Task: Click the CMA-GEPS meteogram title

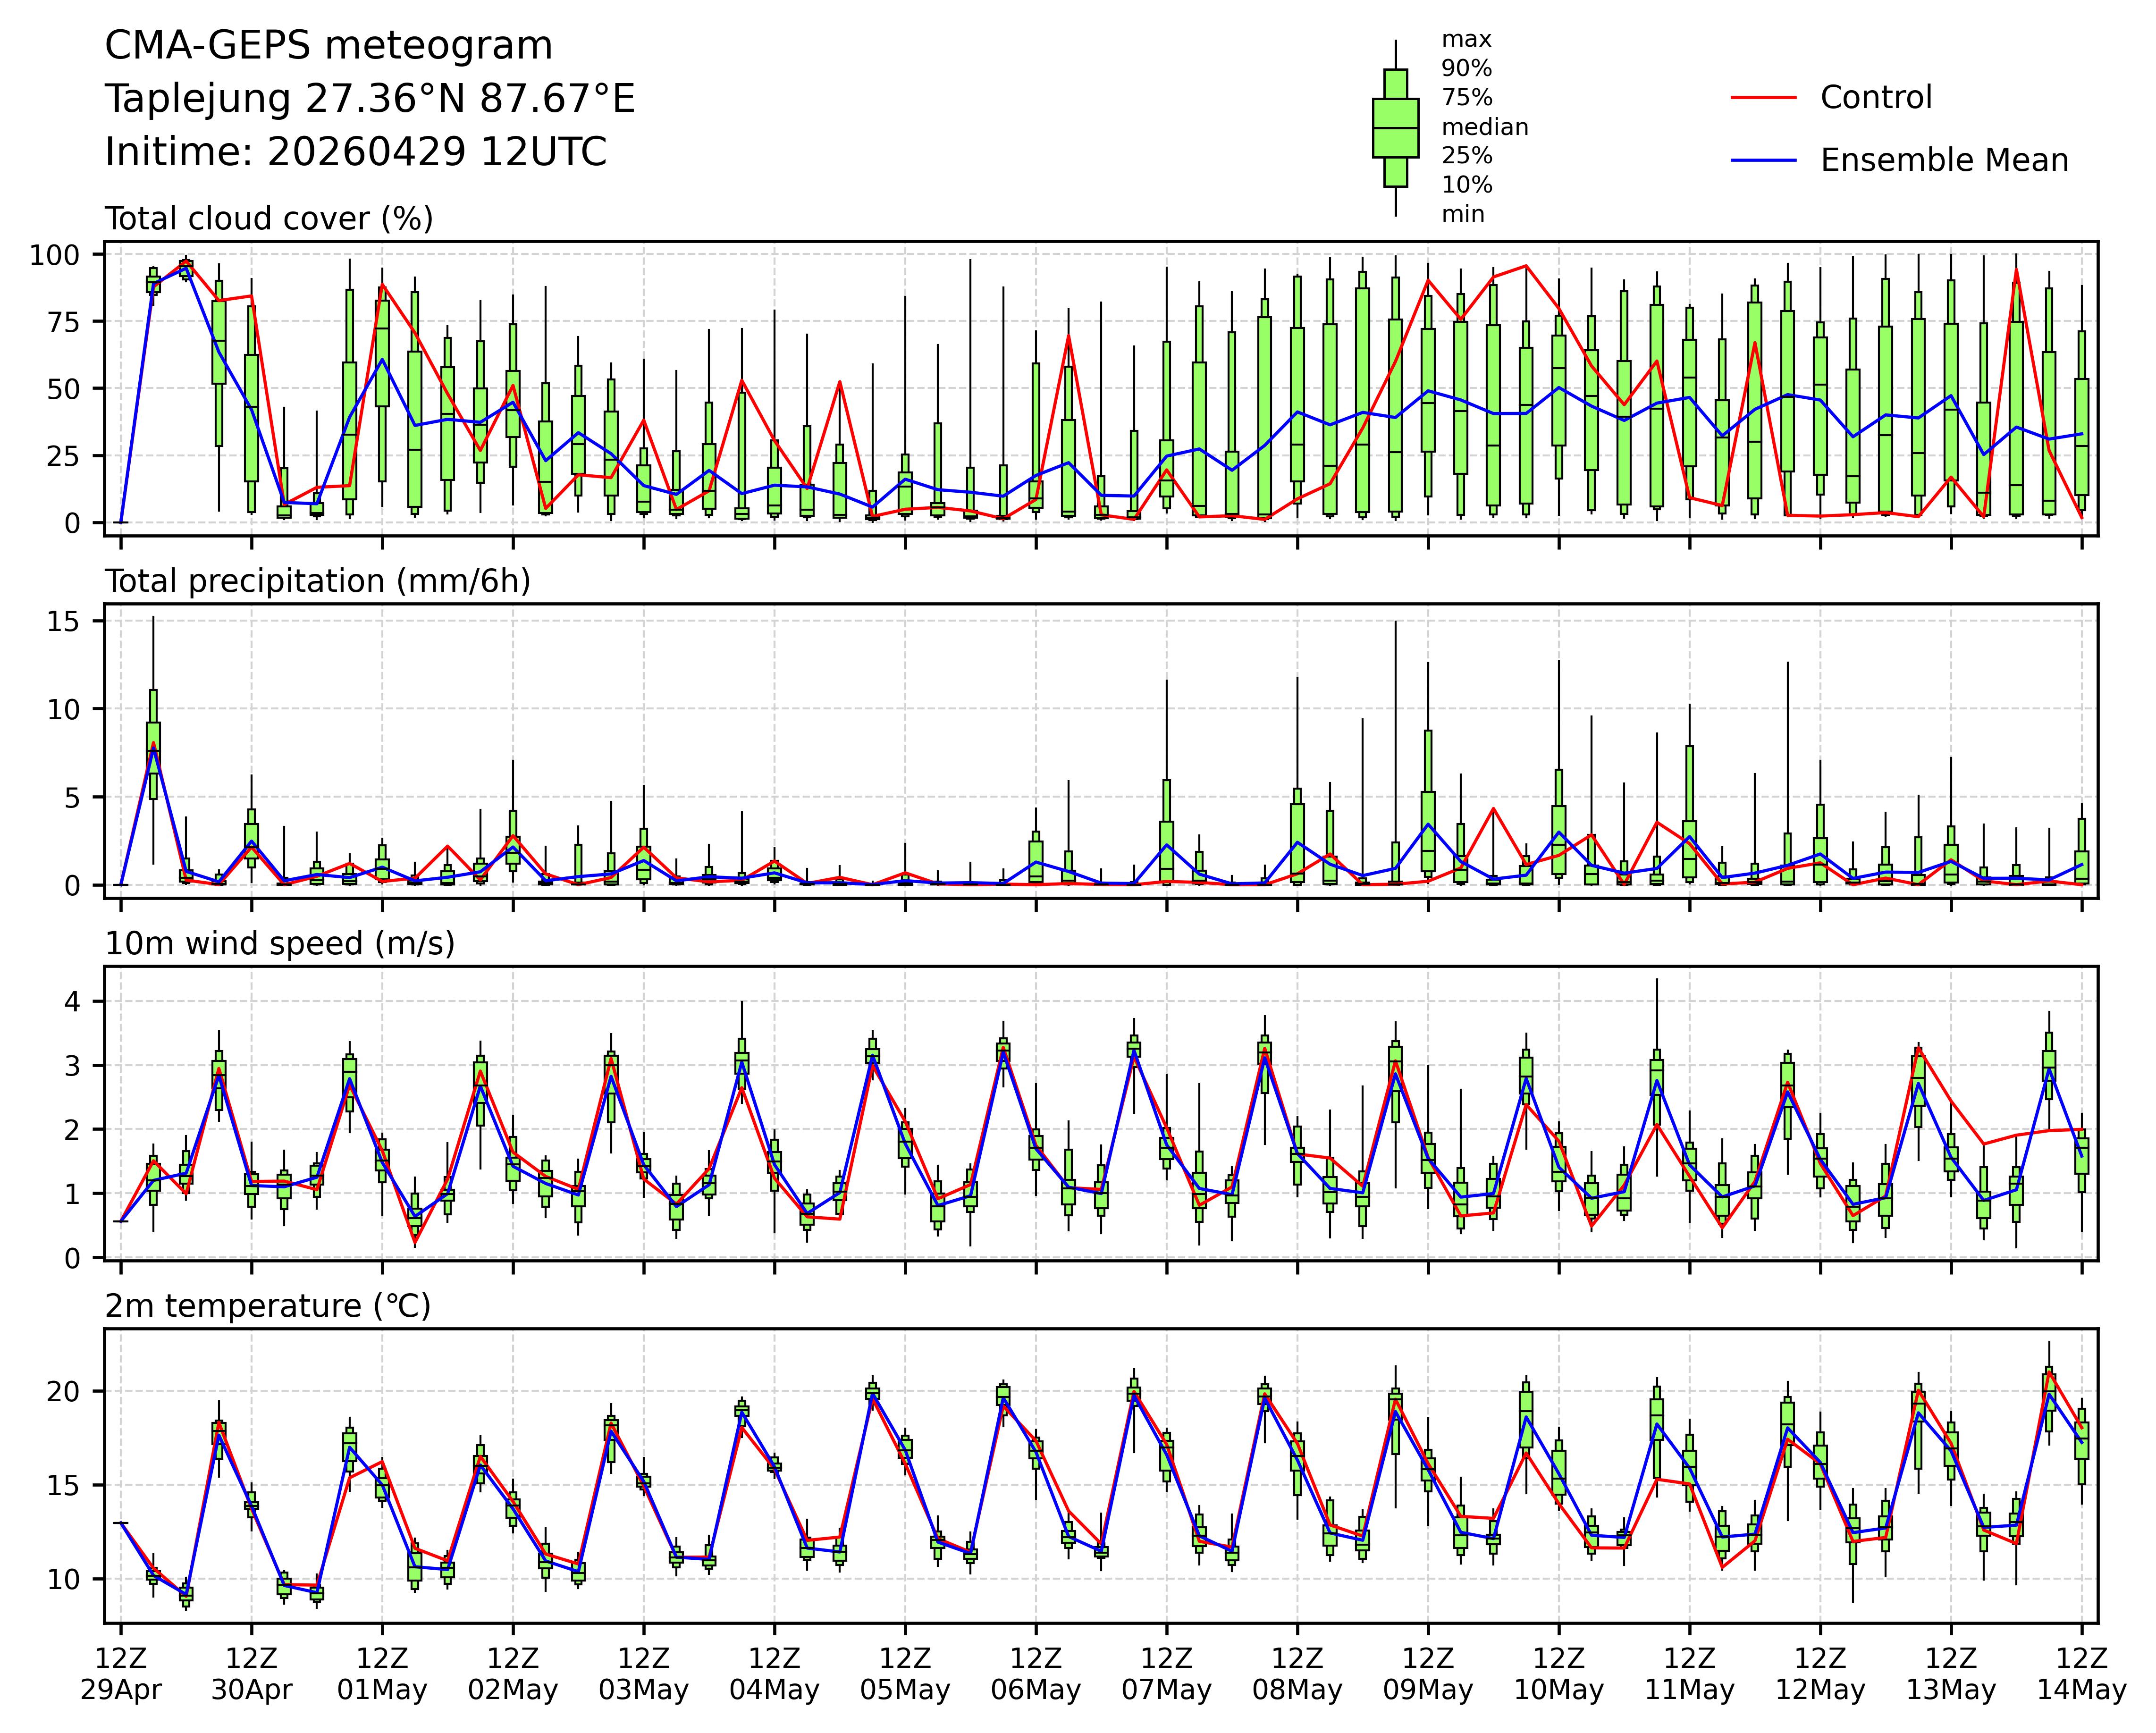Action: coord(328,46)
